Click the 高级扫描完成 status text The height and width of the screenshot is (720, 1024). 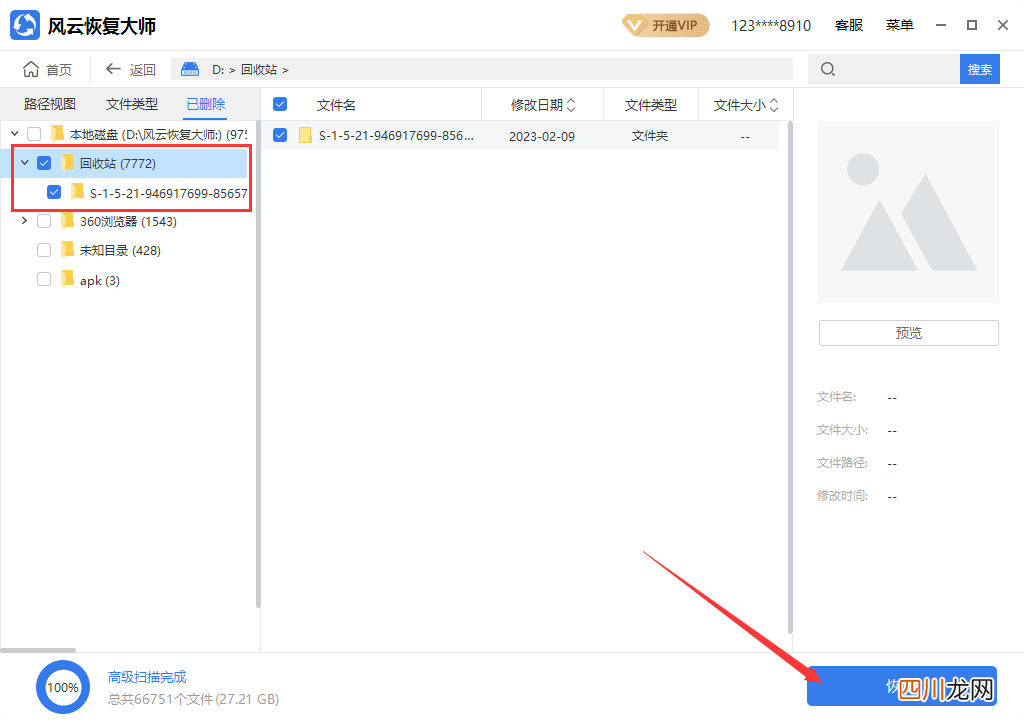[147, 676]
